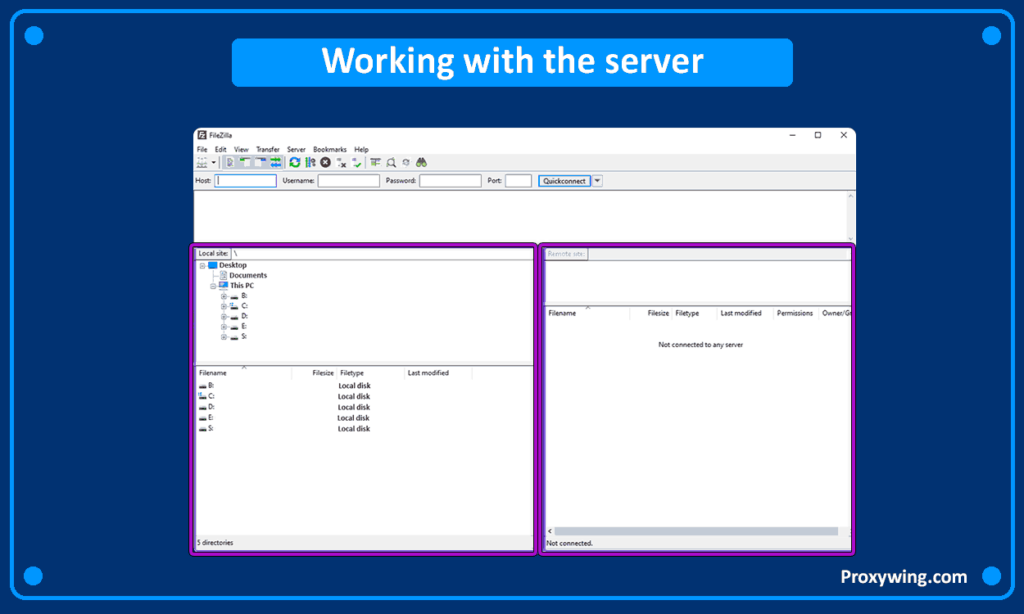Image resolution: width=1024 pixels, height=614 pixels.
Task: Minimize the FileZilla window
Action: click(x=792, y=135)
